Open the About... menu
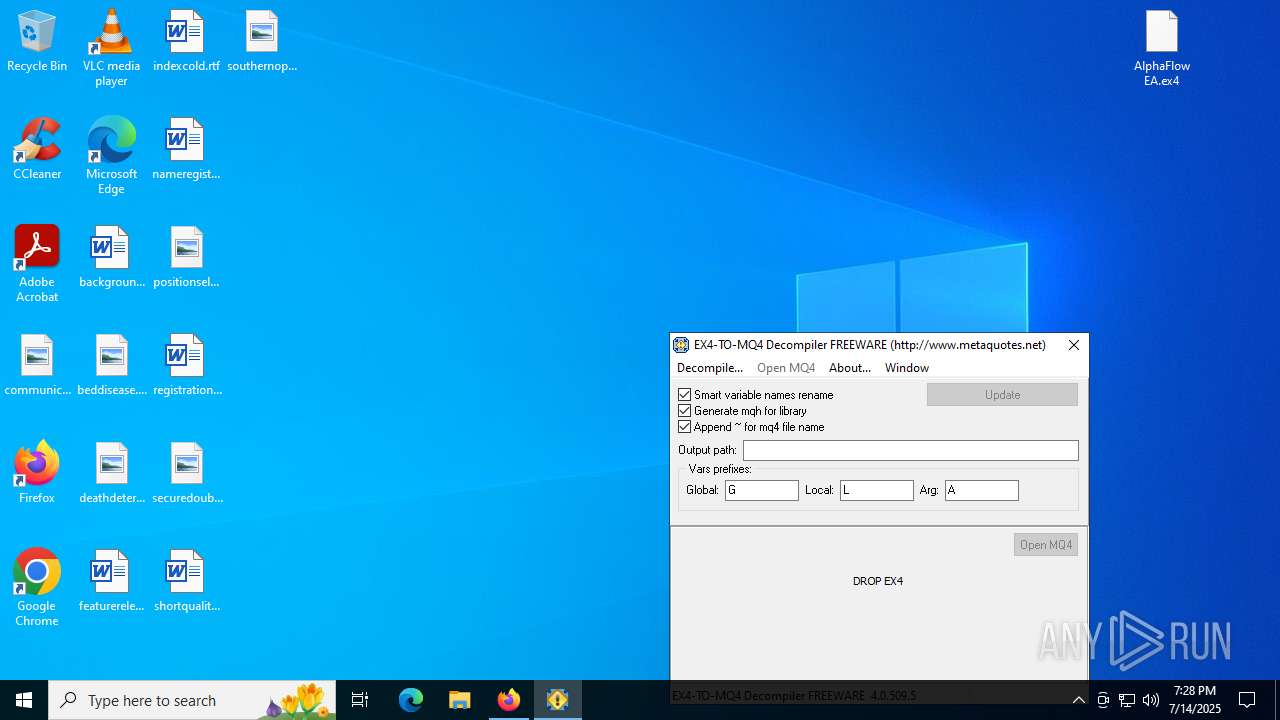The image size is (1280, 720). [850, 368]
